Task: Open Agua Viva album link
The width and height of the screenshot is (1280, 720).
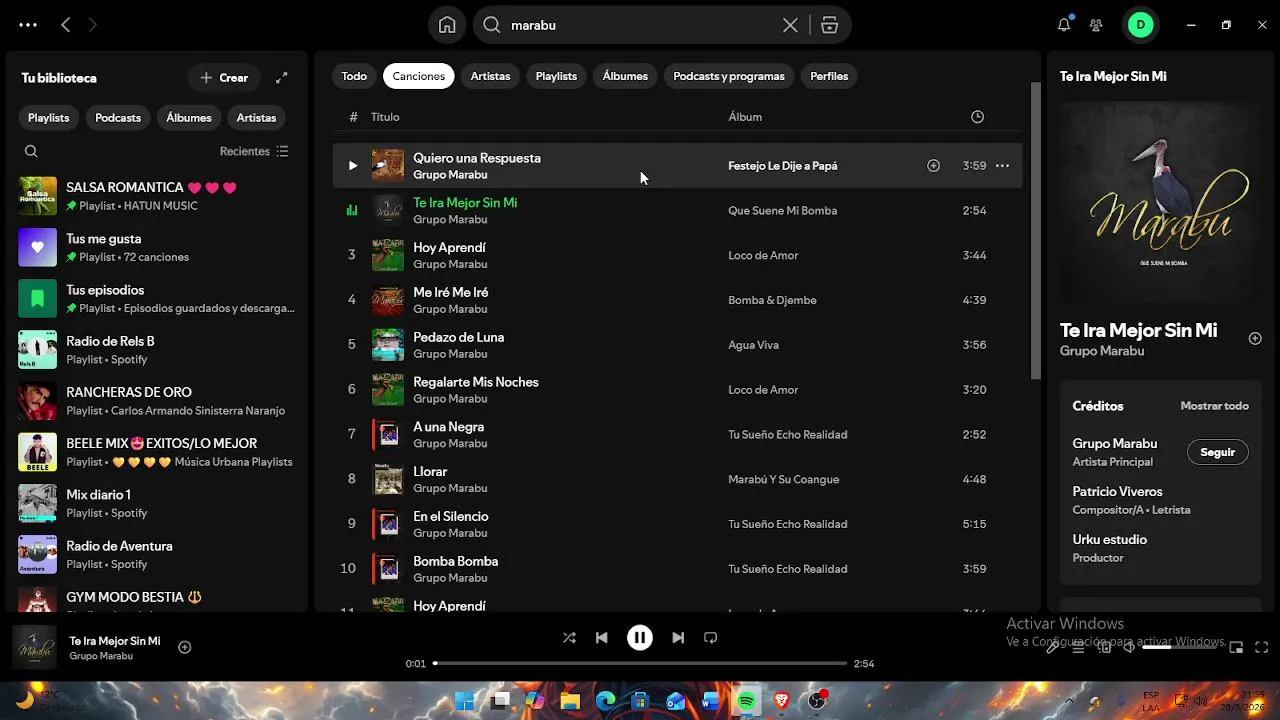Action: (x=753, y=345)
